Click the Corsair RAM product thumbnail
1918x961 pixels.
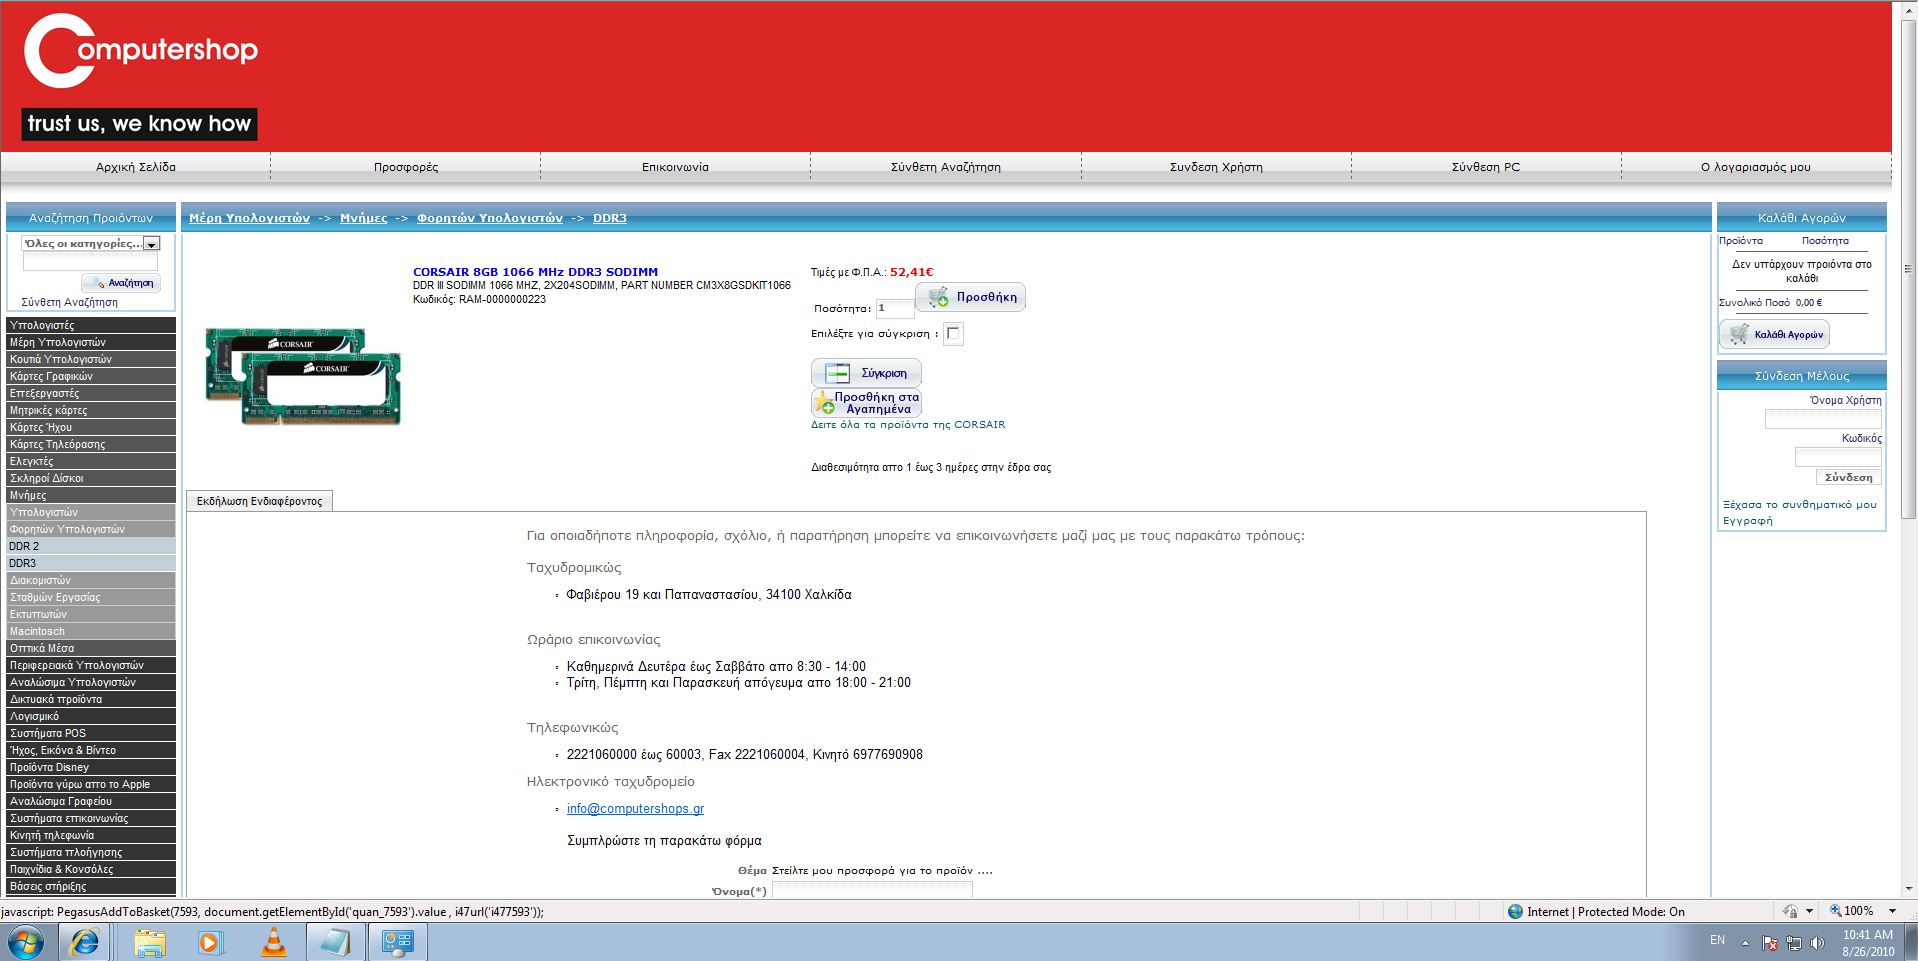pyautogui.click(x=303, y=376)
